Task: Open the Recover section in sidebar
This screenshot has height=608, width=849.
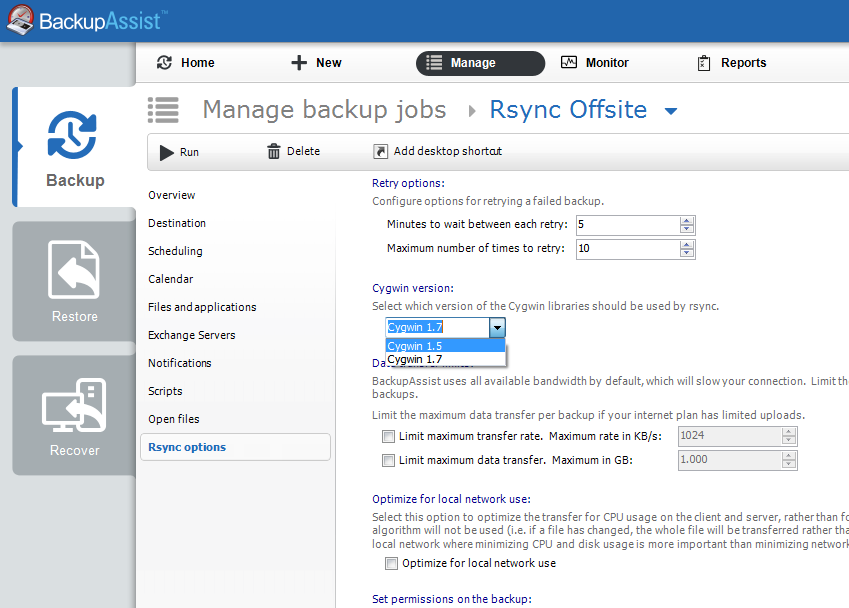Action: 75,415
